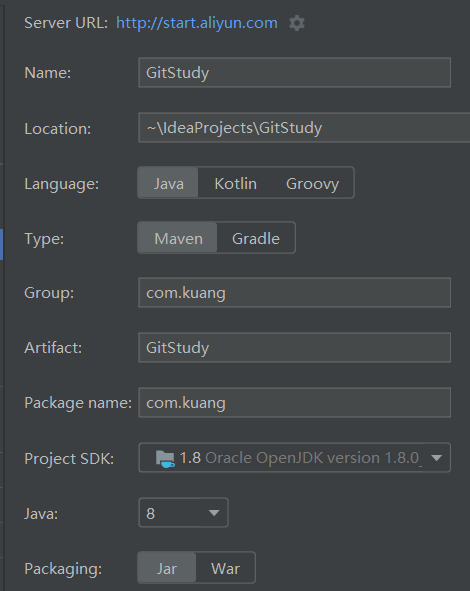This screenshot has height=591, width=470.
Task: Switch packaging to War
Action: tap(225, 568)
